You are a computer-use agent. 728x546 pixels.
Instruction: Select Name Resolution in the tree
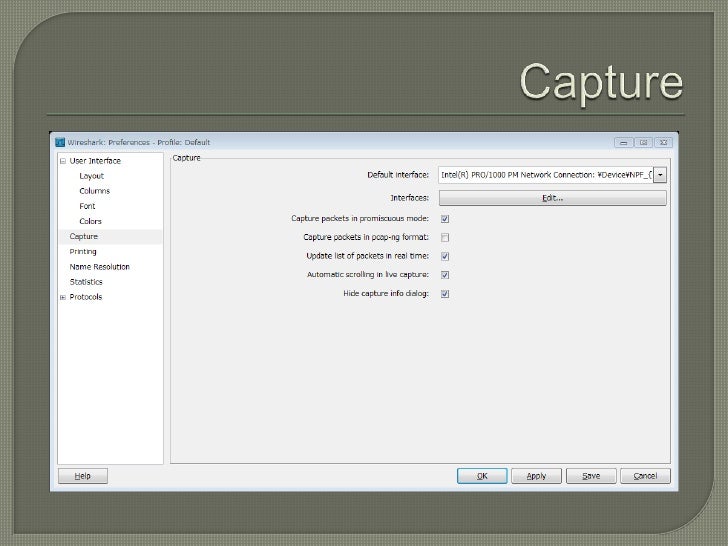99,267
